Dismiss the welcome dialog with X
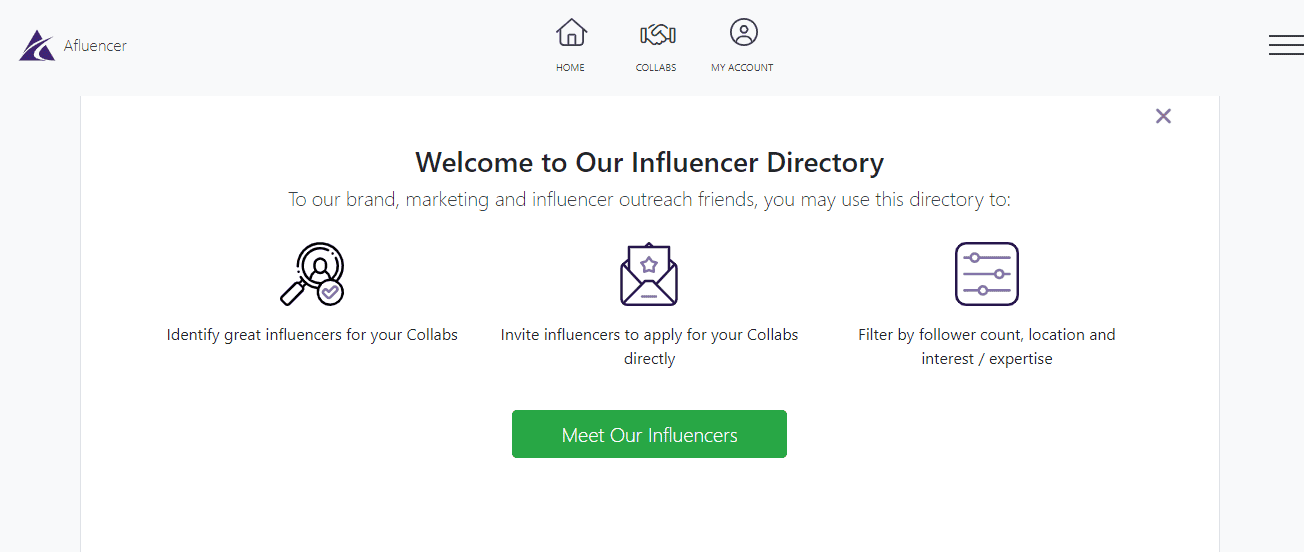 [1163, 116]
